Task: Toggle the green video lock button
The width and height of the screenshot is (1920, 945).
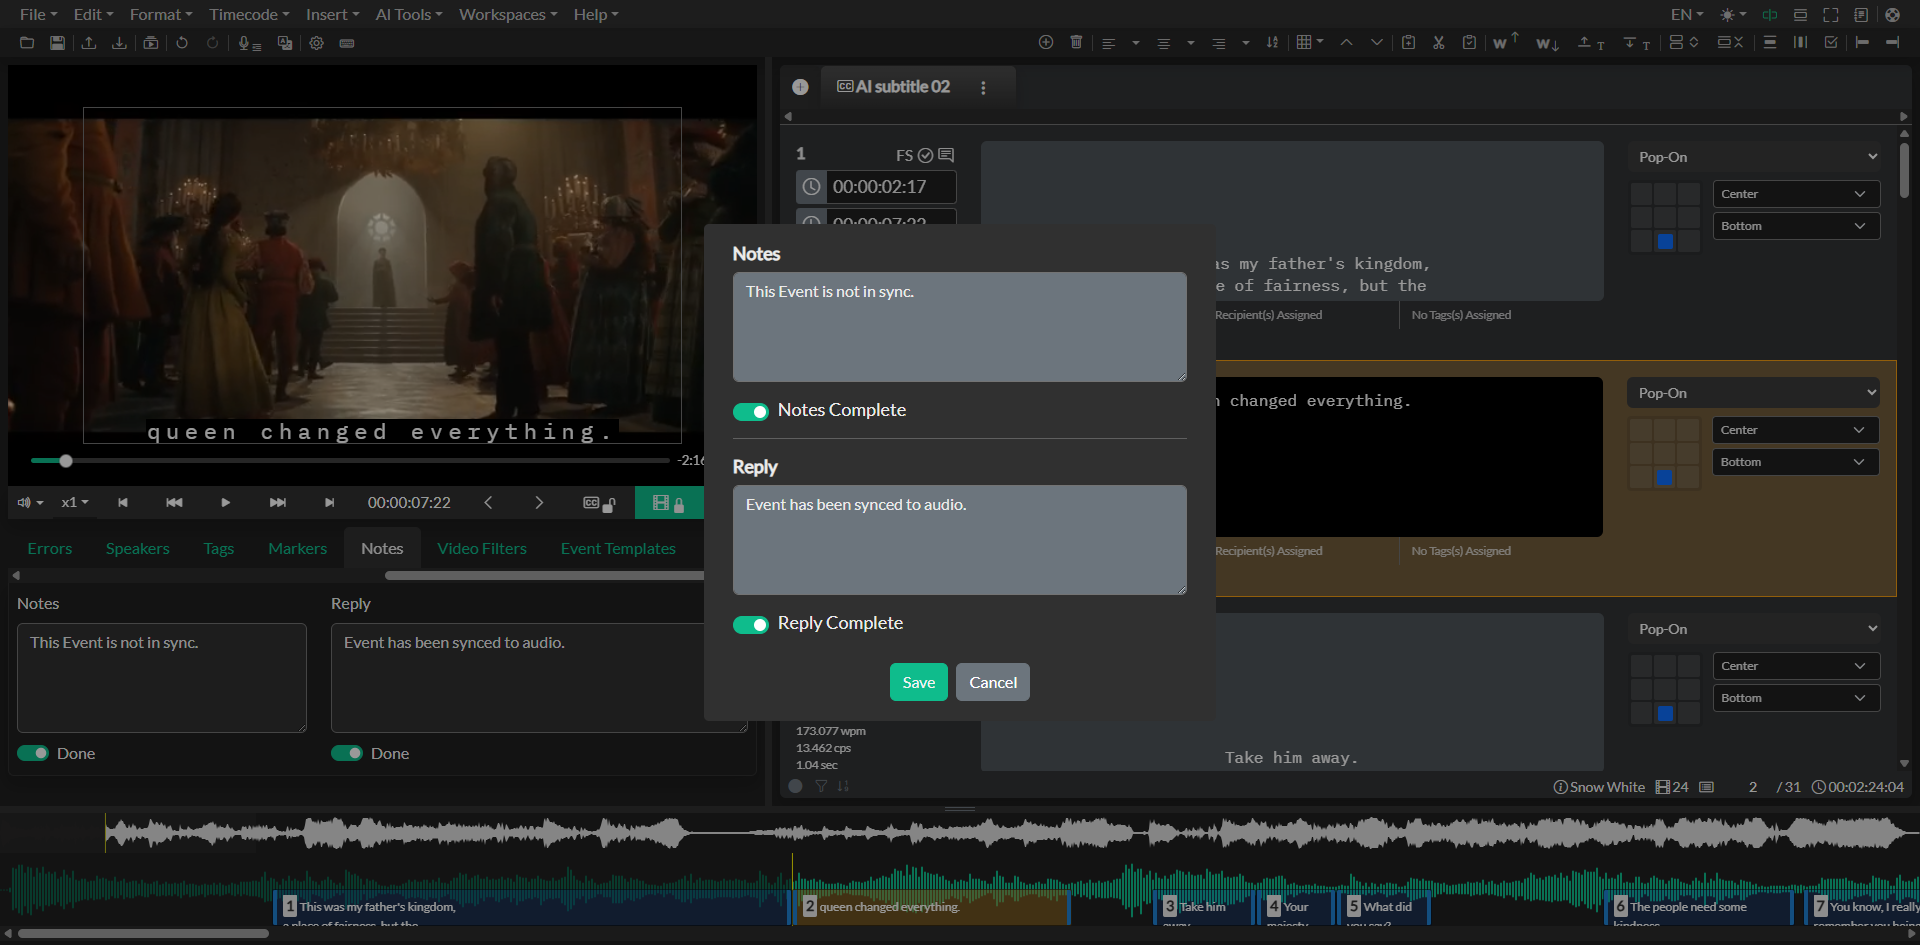Action: pyautogui.click(x=668, y=503)
